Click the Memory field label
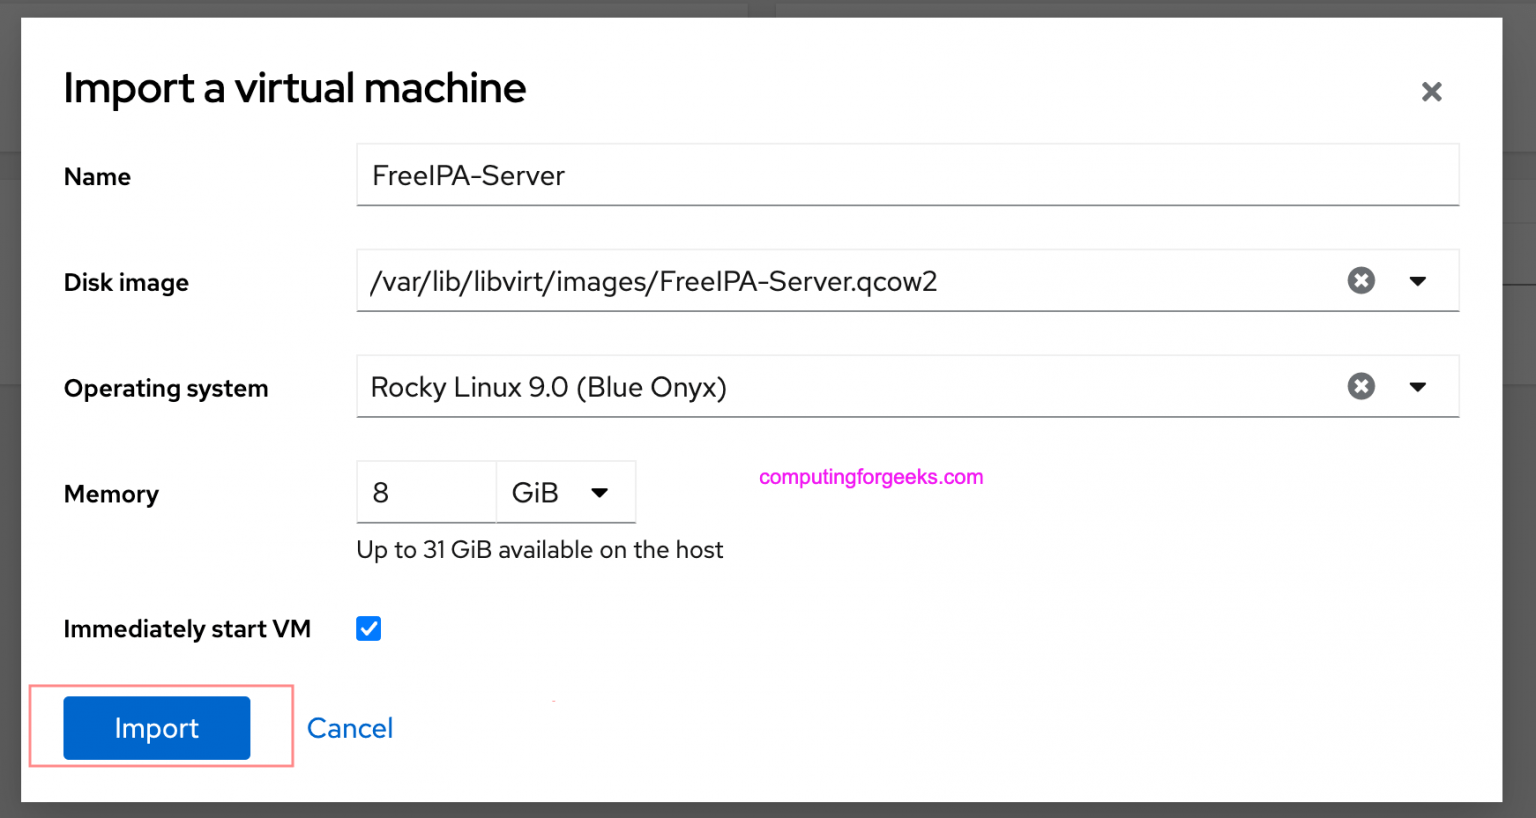1536x818 pixels. click(x=111, y=493)
